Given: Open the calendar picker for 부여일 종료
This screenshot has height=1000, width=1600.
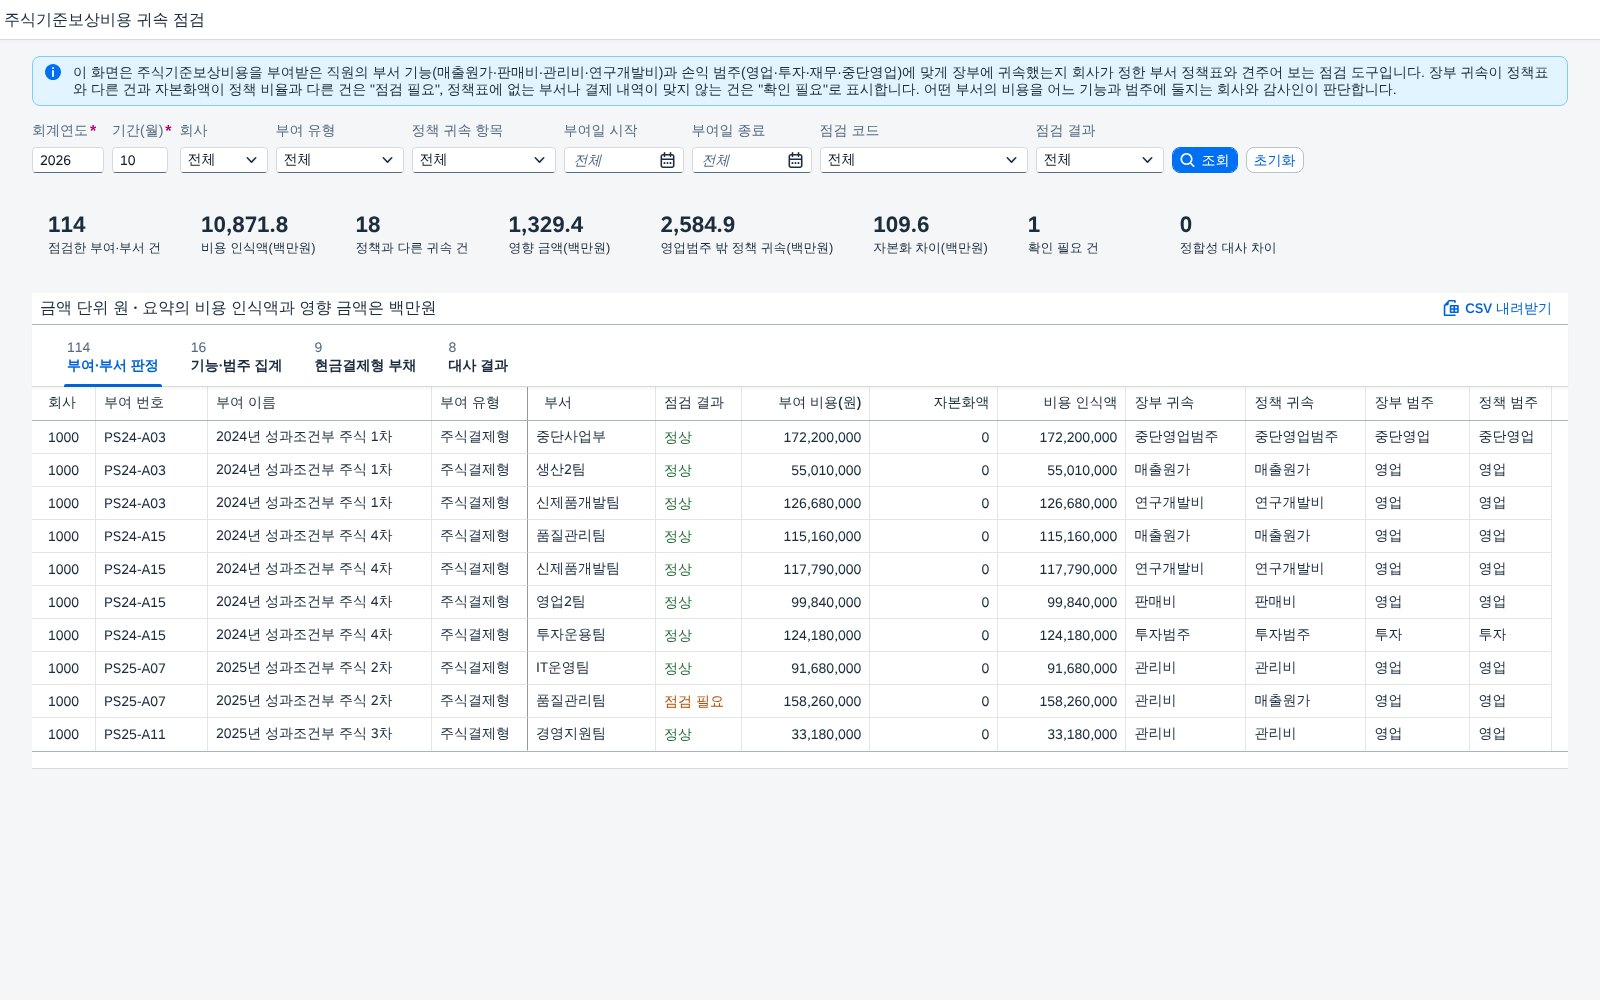Looking at the screenshot, I should [795, 160].
